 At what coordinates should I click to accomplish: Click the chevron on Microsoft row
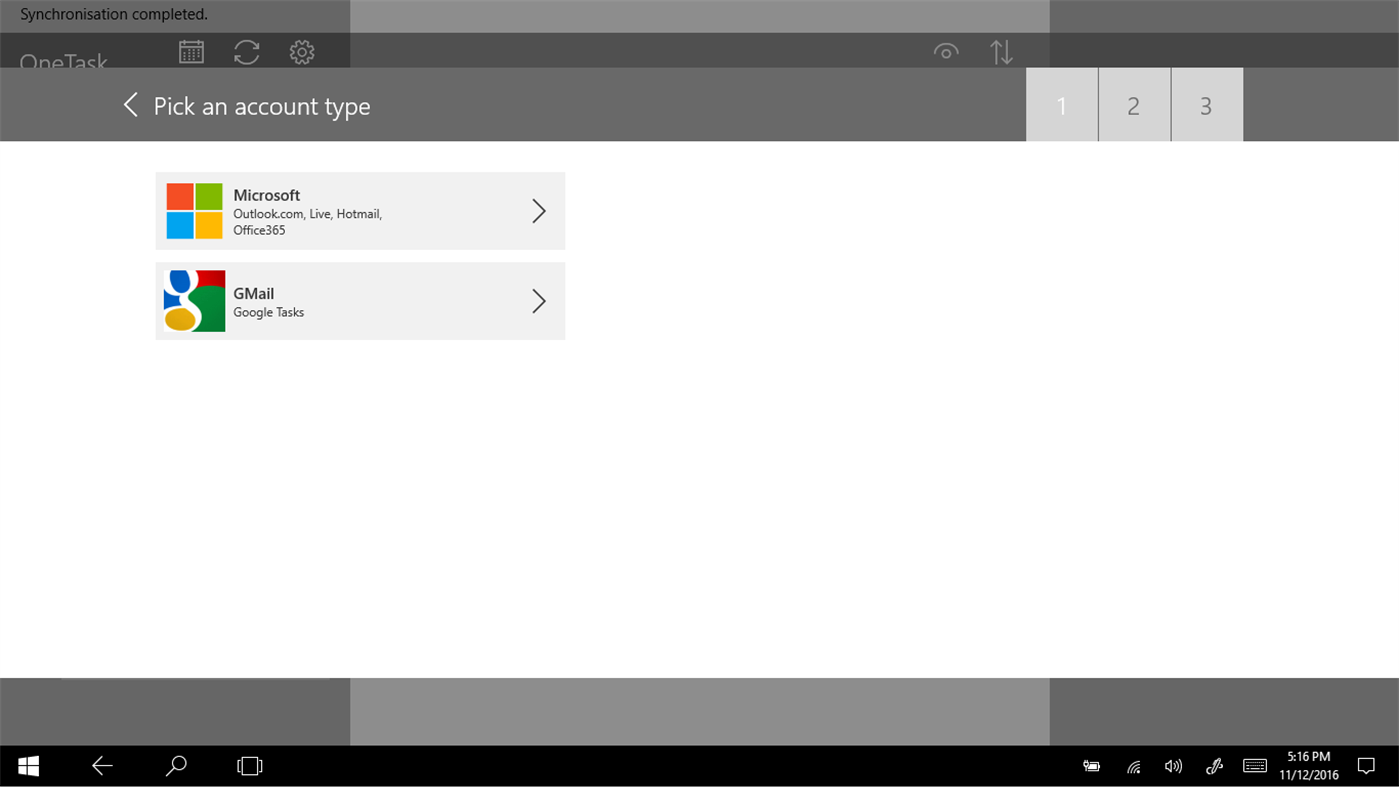(x=538, y=211)
